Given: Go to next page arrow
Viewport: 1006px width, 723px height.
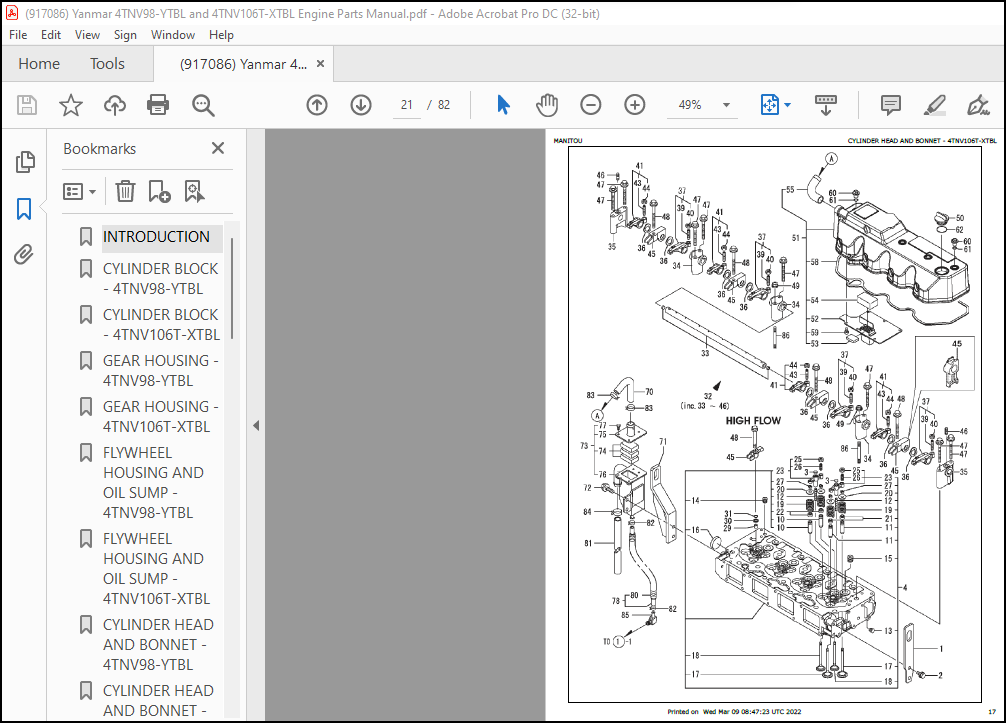Looking at the screenshot, I should pyautogui.click(x=361, y=105).
